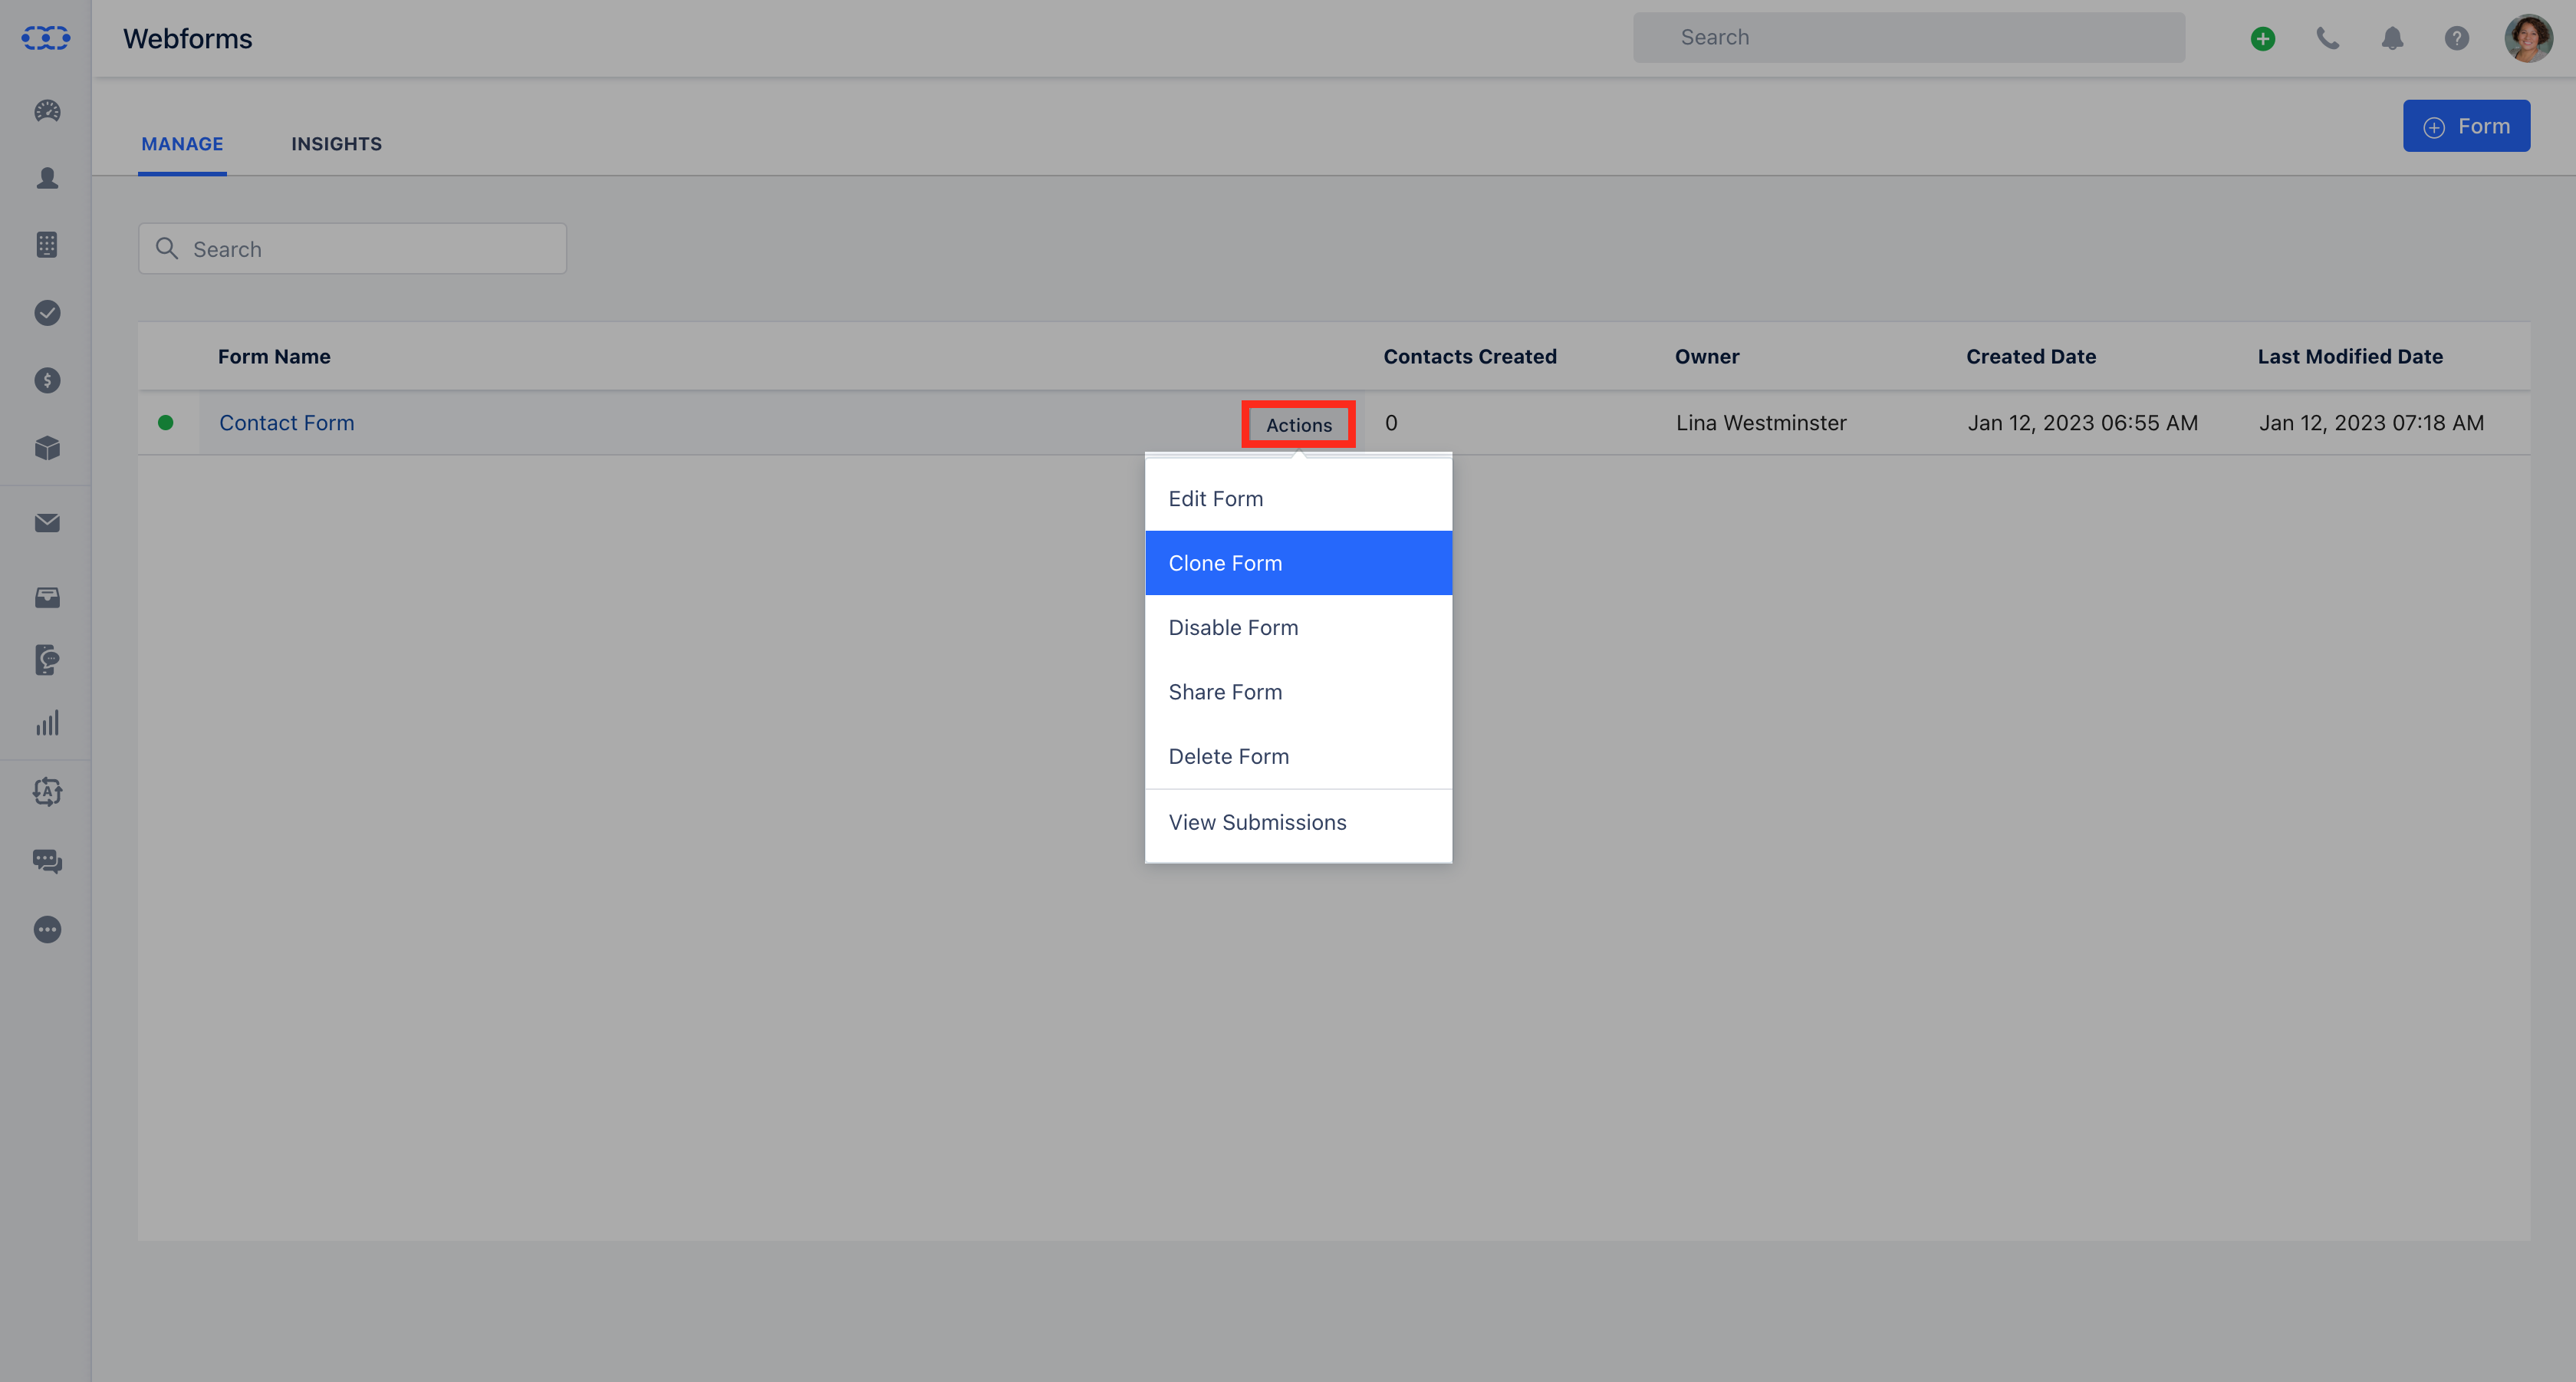The image size is (2576, 1382).
Task: Click the Actions dropdown for Contact Form
Action: tap(1298, 424)
